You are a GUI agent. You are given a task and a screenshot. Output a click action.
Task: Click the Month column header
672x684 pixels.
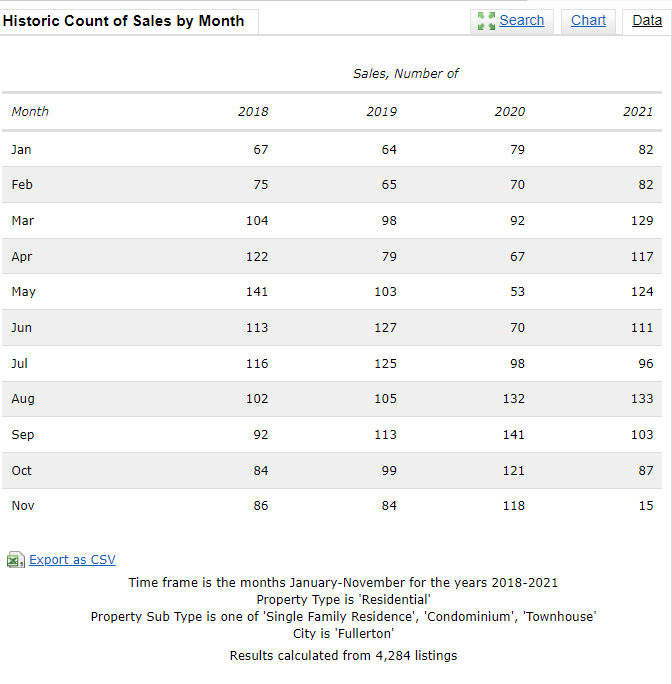click(x=30, y=112)
